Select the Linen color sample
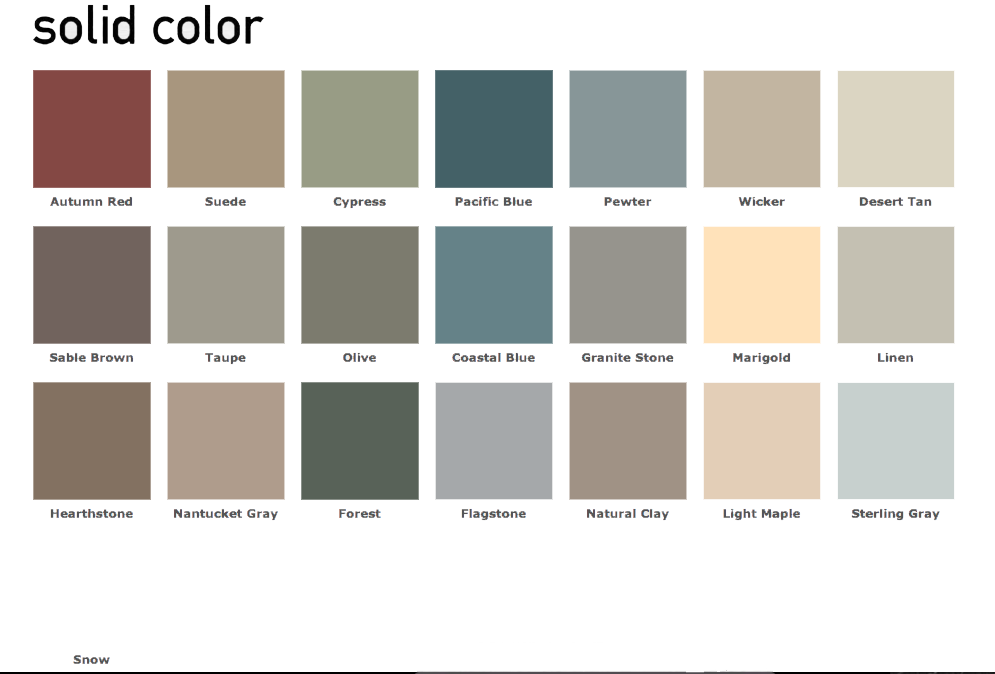Image resolution: width=995 pixels, height=674 pixels. coord(896,284)
